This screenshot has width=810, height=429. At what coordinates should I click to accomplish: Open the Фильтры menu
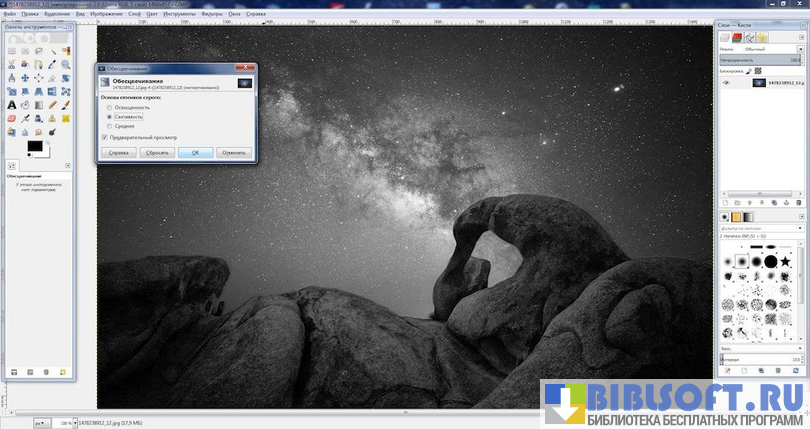212,15
